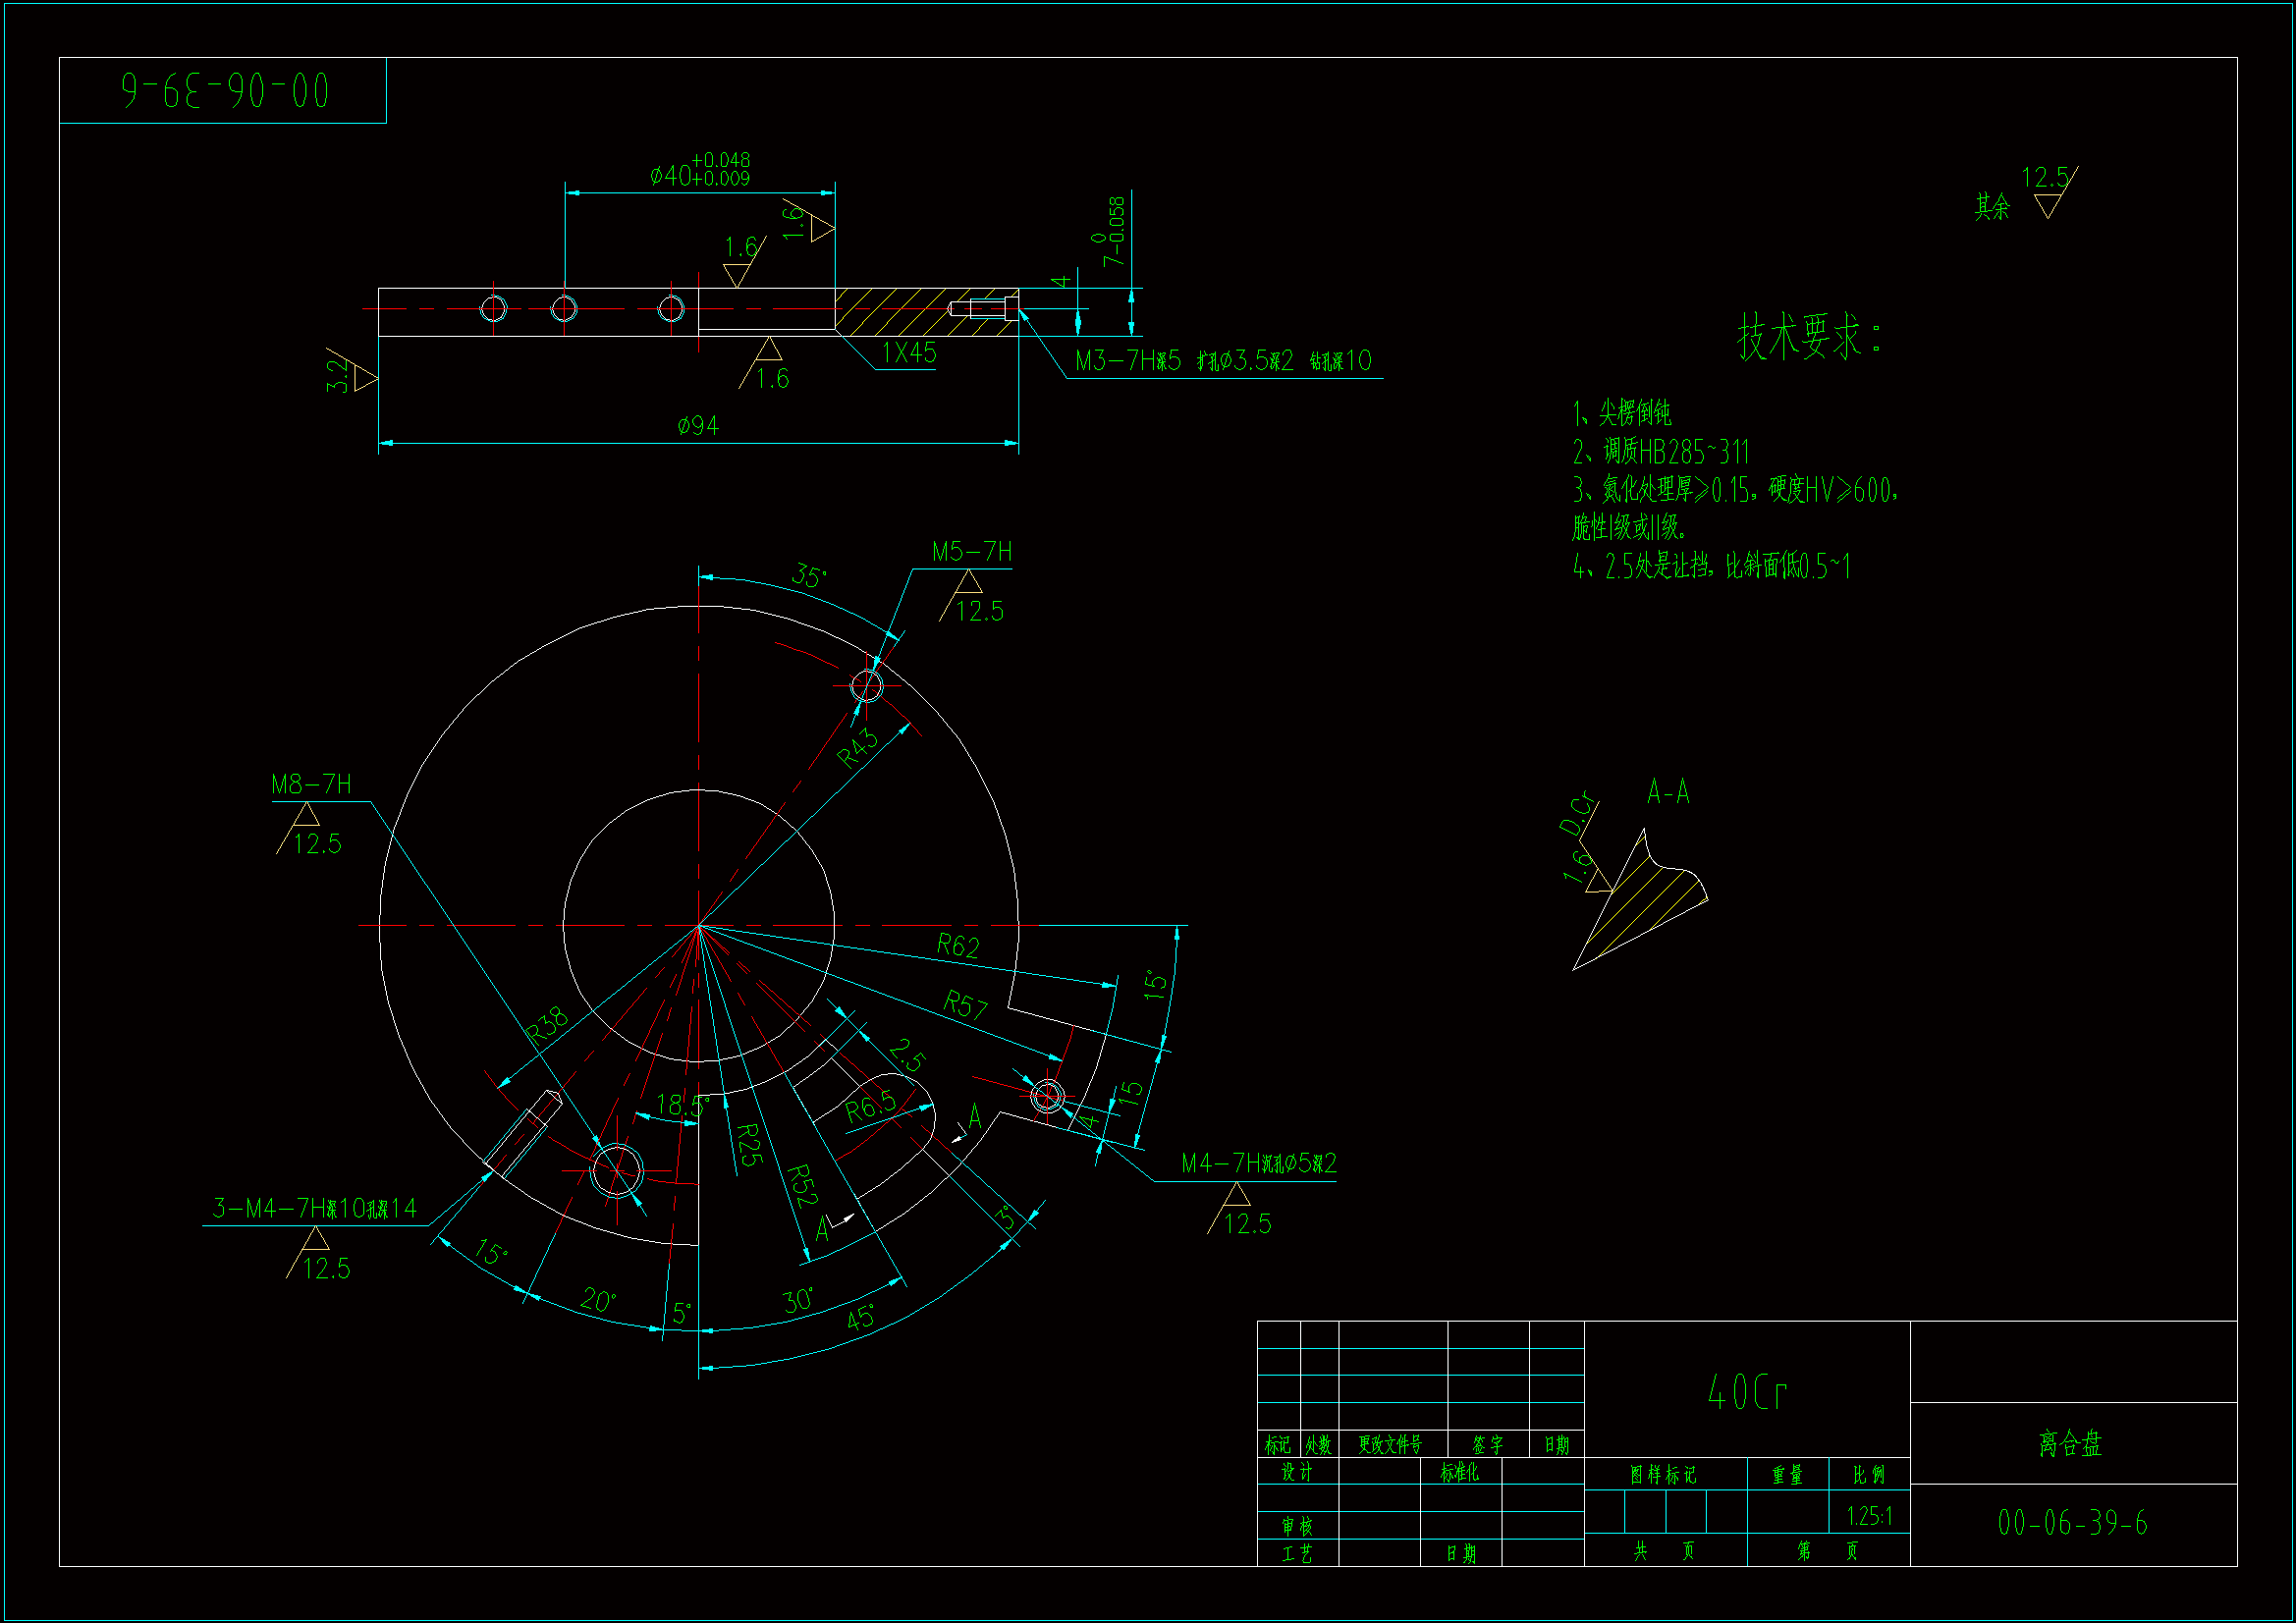
Task: Select the 00-06-39-6 number in title block
Action: [2072, 1523]
